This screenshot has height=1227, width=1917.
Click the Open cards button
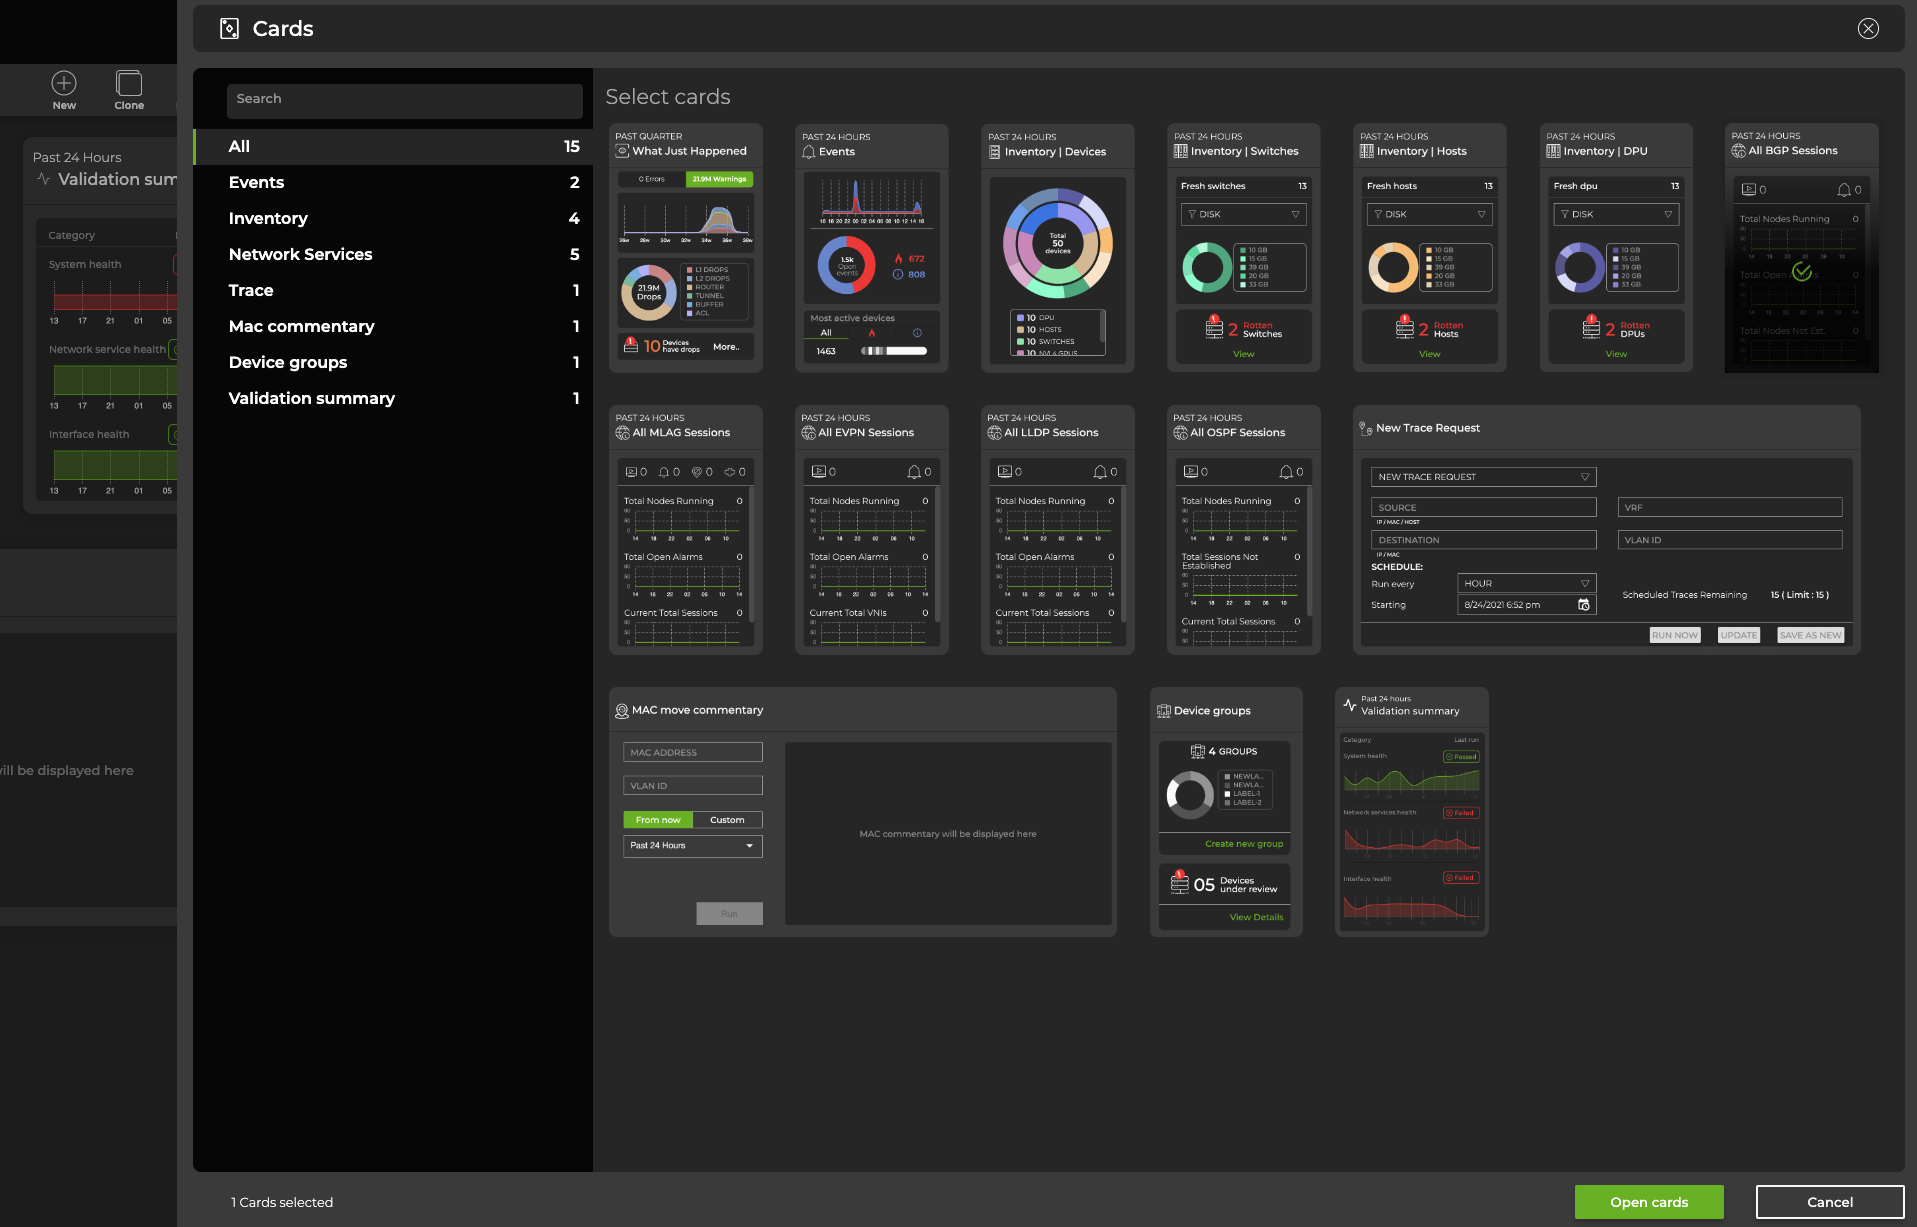pos(1648,1202)
